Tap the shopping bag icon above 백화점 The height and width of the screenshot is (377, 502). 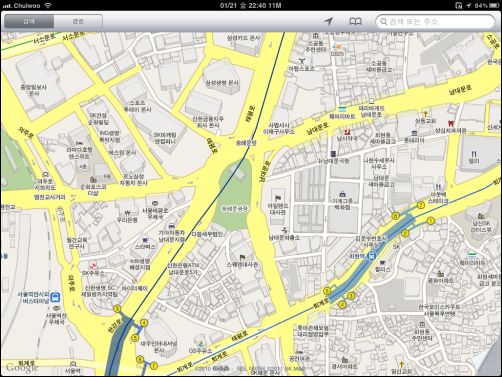[342, 194]
